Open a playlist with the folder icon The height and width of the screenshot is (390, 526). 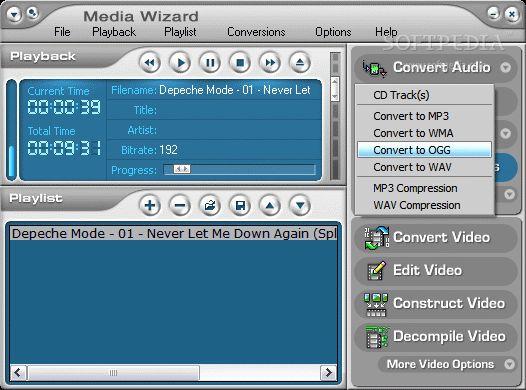click(x=210, y=205)
